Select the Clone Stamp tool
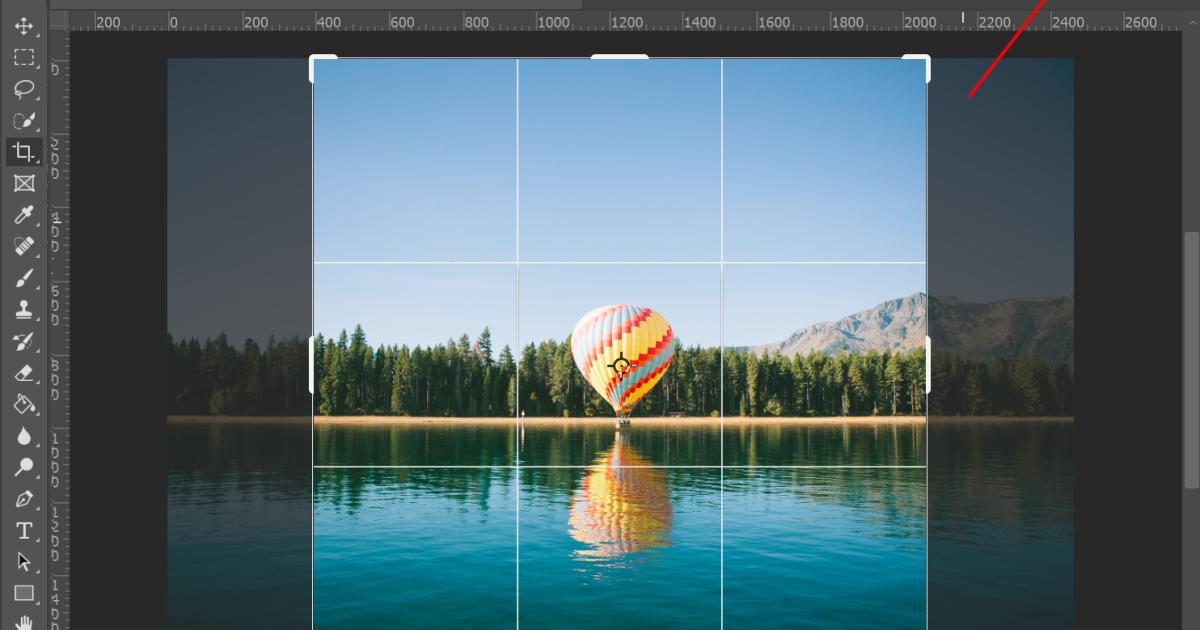 tap(26, 308)
